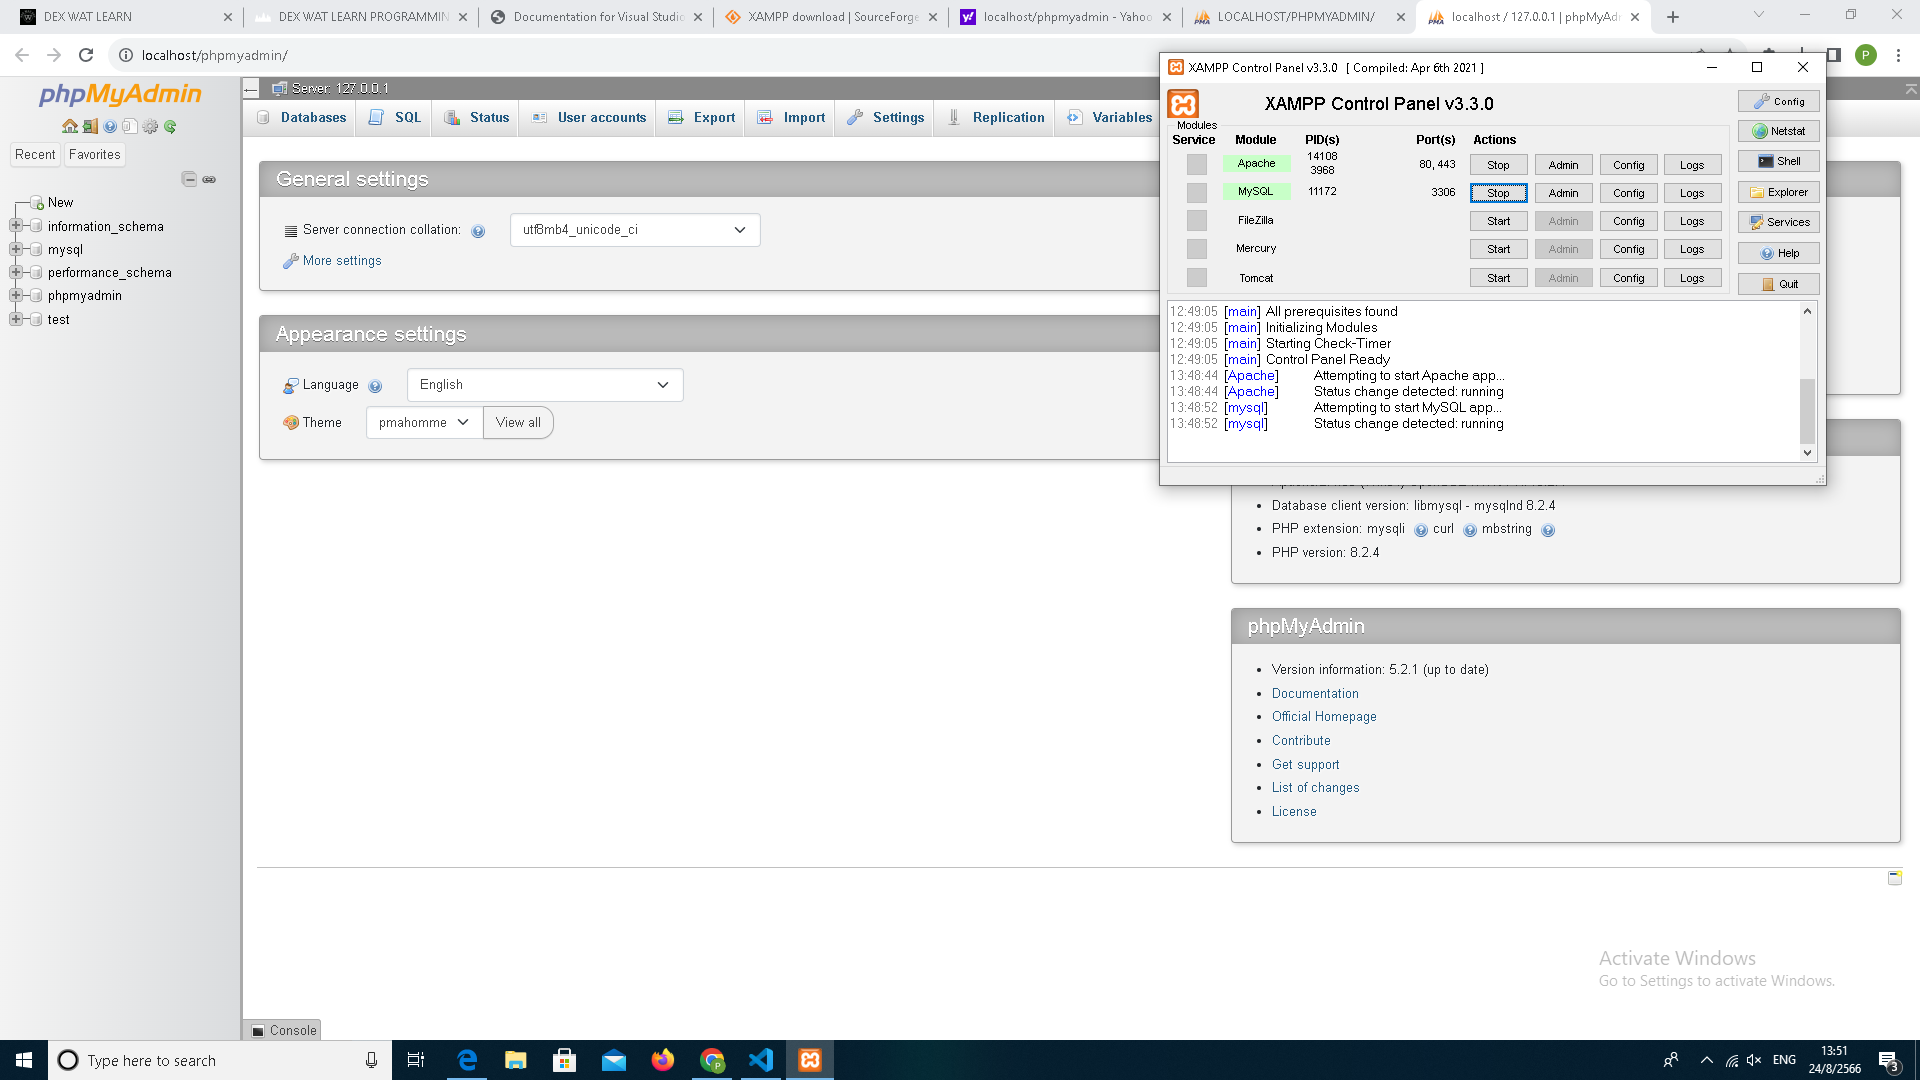Open Windows Services from XAMPP
Screen dimensions: 1920x1080
click(x=1778, y=222)
